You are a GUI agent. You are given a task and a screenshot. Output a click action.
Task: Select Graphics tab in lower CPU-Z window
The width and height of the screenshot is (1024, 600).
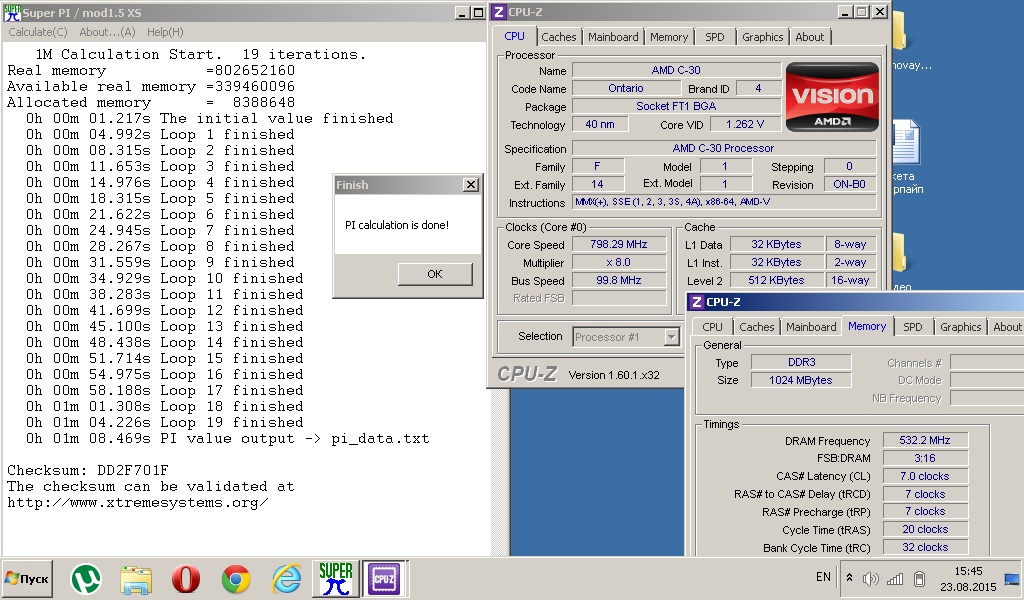tap(961, 326)
